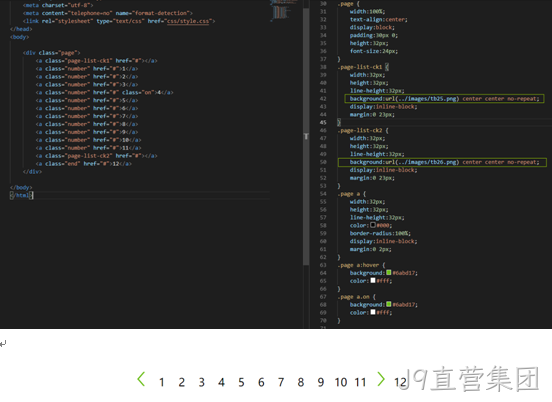Go to page number 5
Viewport: 552px width, 402px height.
[x=241, y=382]
